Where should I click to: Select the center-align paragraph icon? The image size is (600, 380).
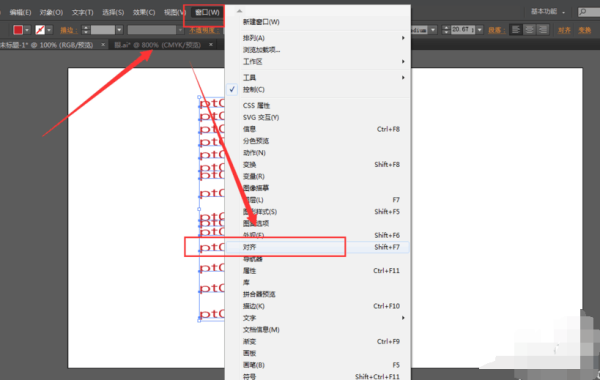pyautogui.click(x=529, y=29)
